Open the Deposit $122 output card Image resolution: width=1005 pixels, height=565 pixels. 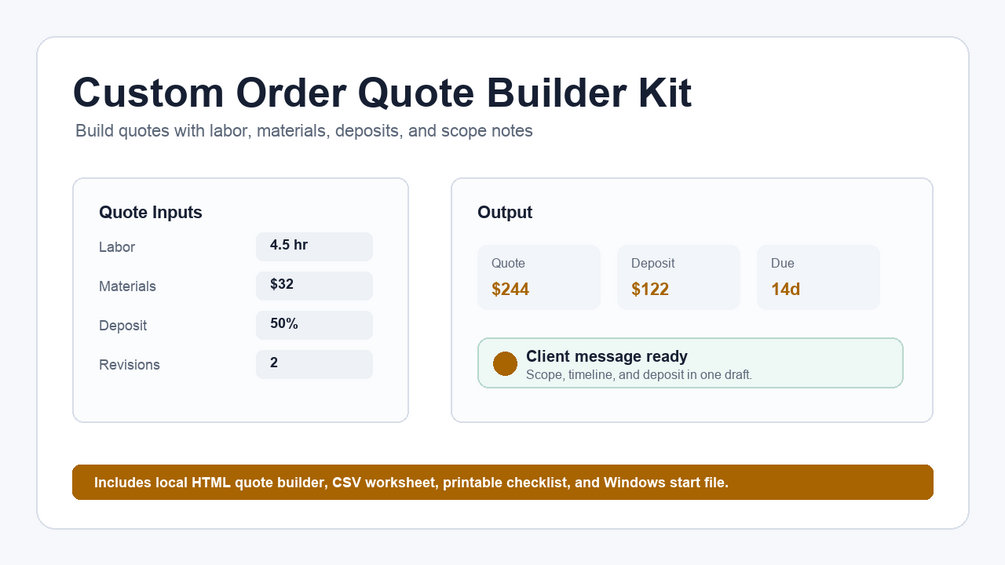click(x=679, y=277)
